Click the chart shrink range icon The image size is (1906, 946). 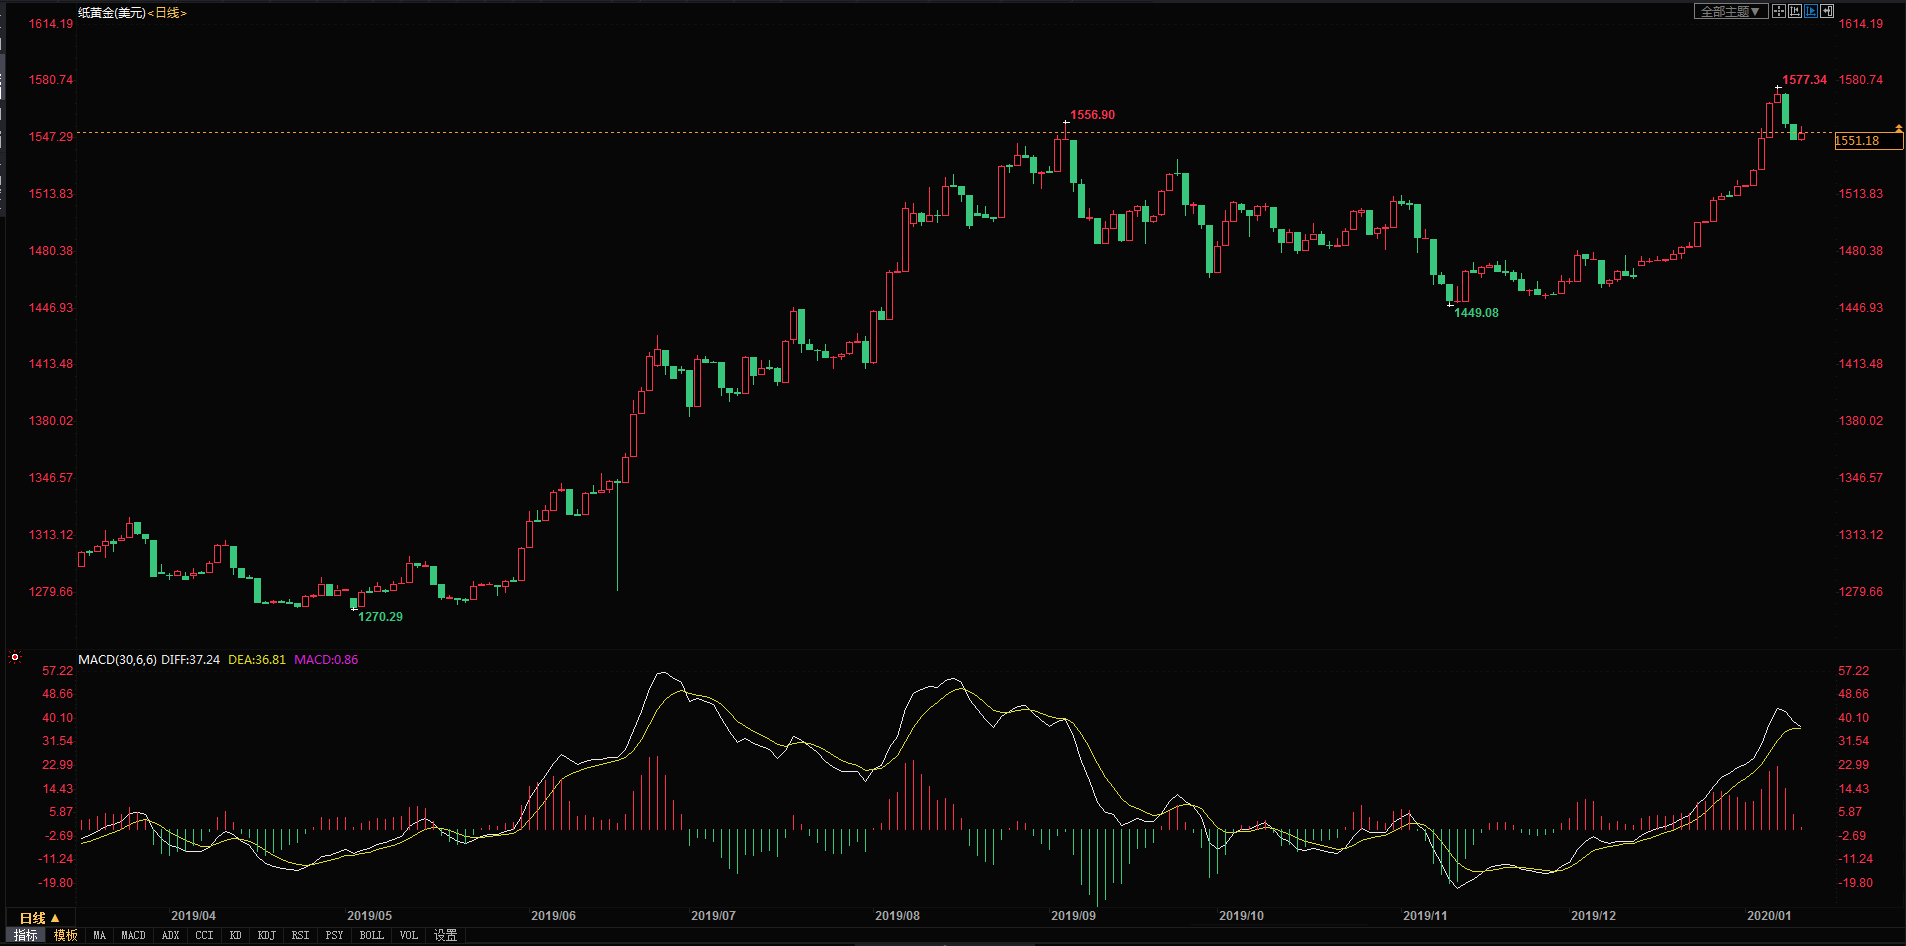click(1795, 11)
